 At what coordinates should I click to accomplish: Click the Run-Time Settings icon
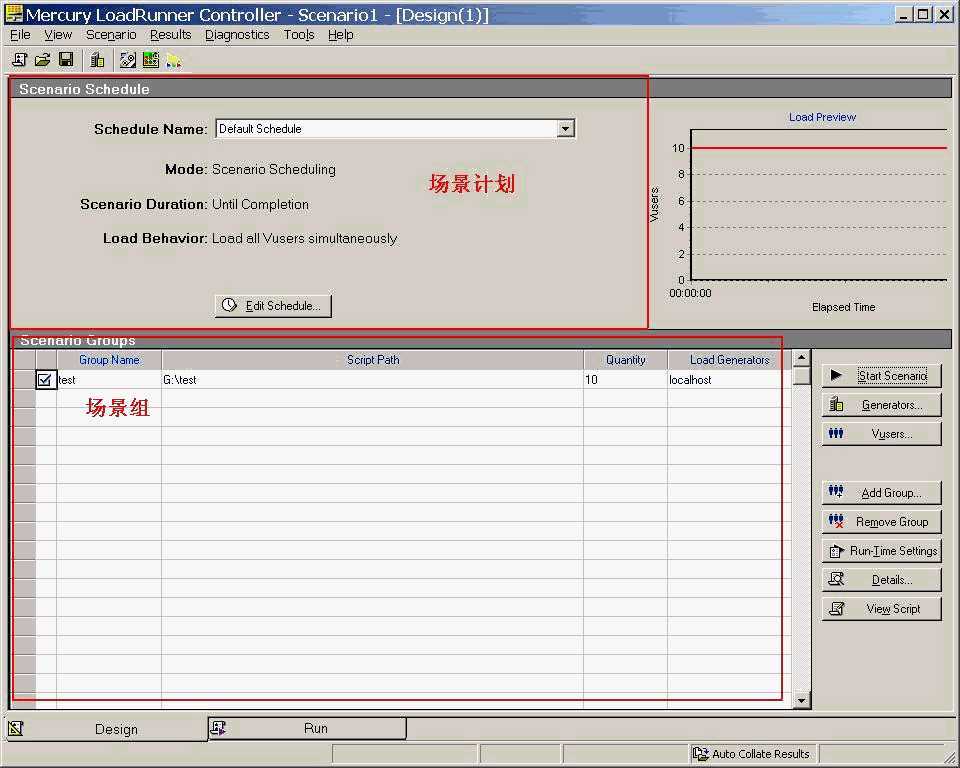coord(836,551)
